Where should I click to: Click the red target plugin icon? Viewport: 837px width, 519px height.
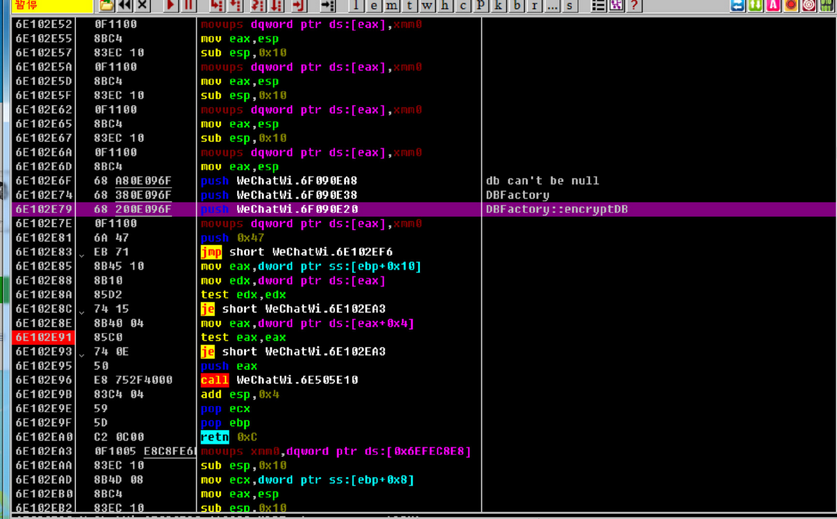[x=809, y=5]
